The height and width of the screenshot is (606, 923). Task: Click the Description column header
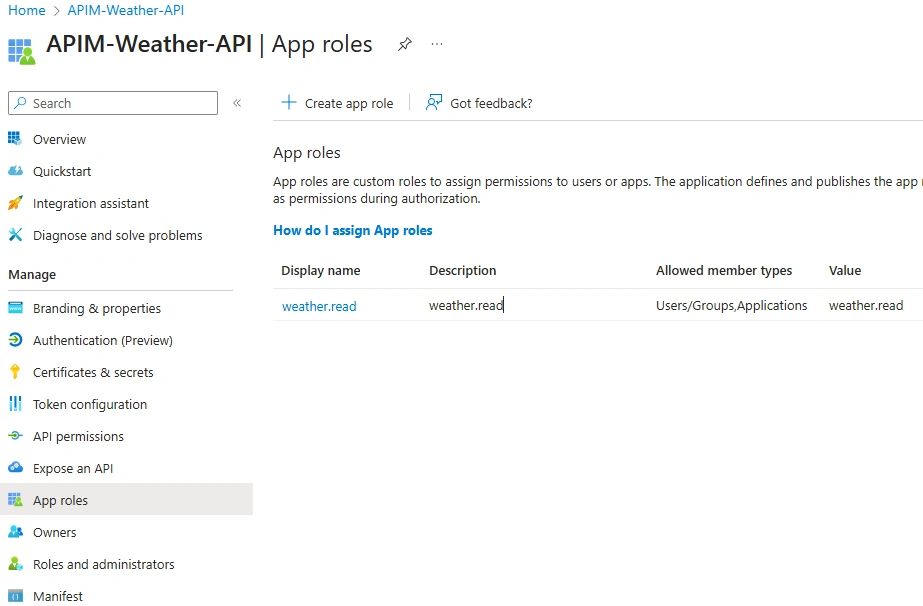pyautogui.click(x=463, y=270)
